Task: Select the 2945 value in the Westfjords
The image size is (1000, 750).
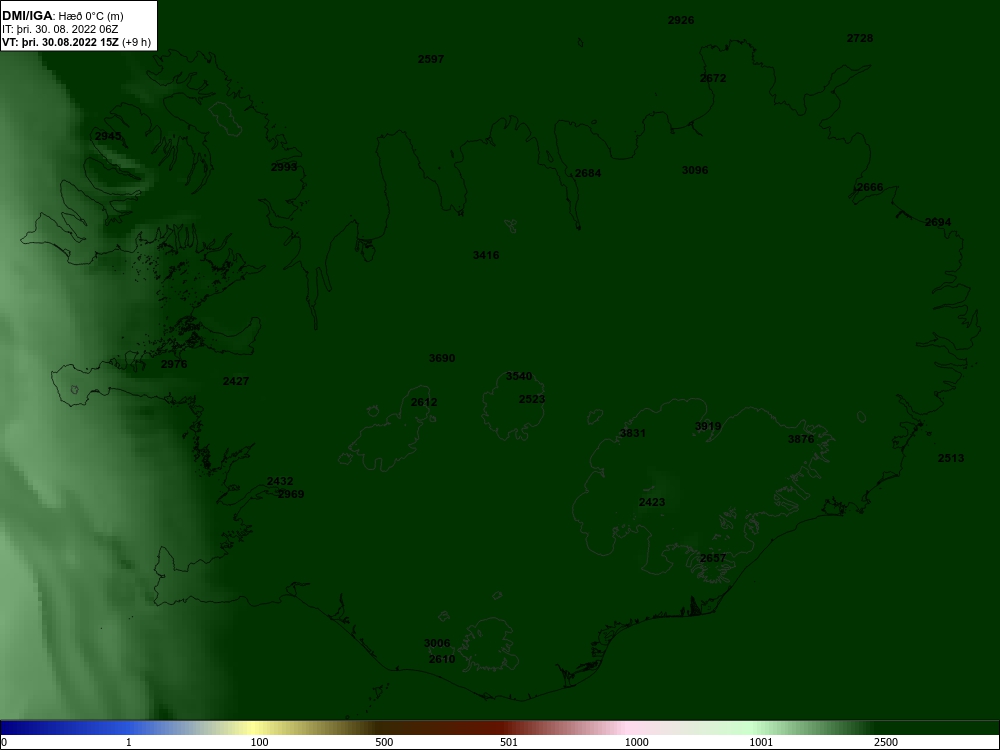Action: pos(108,136)
